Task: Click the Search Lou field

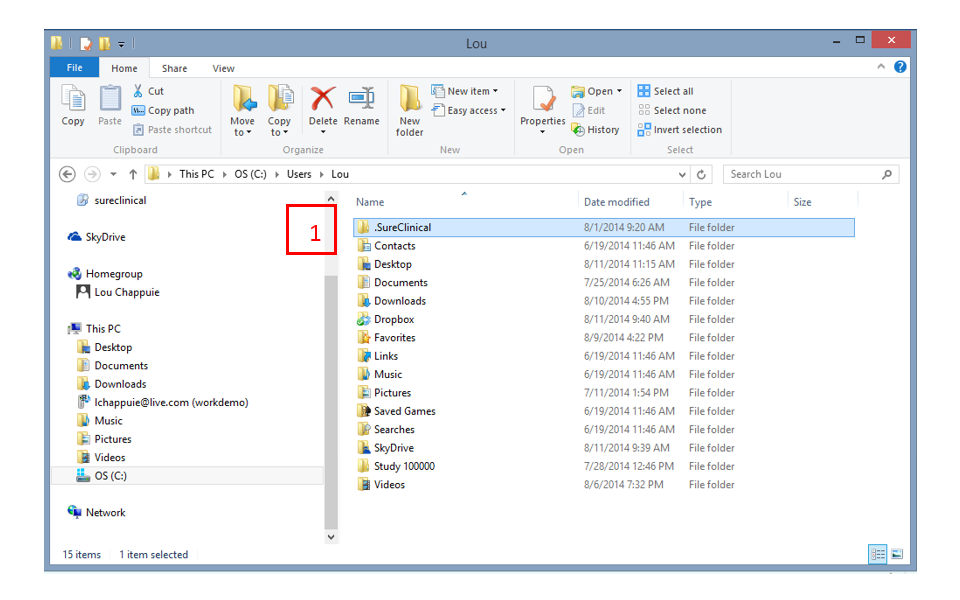Action: [x=811, y=174]
